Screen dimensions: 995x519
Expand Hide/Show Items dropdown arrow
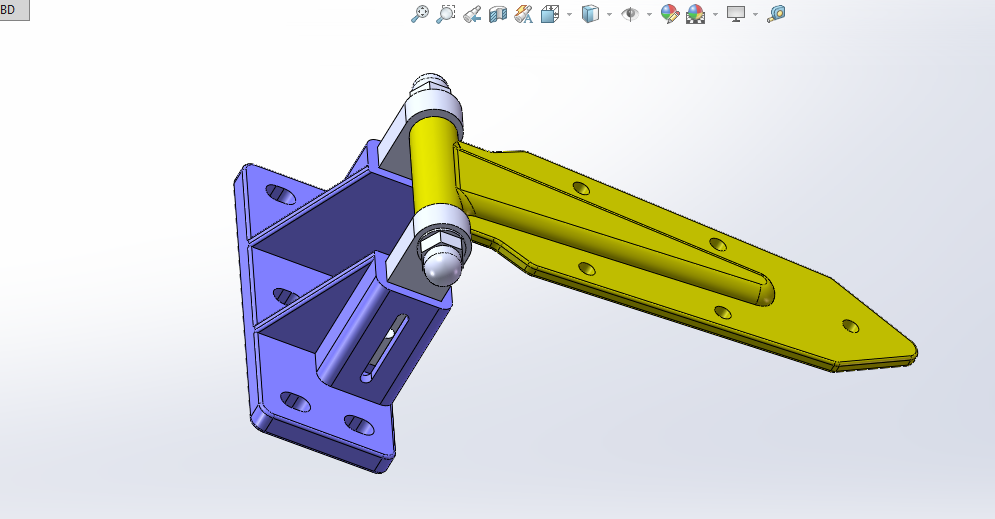[x=649, y=14]
